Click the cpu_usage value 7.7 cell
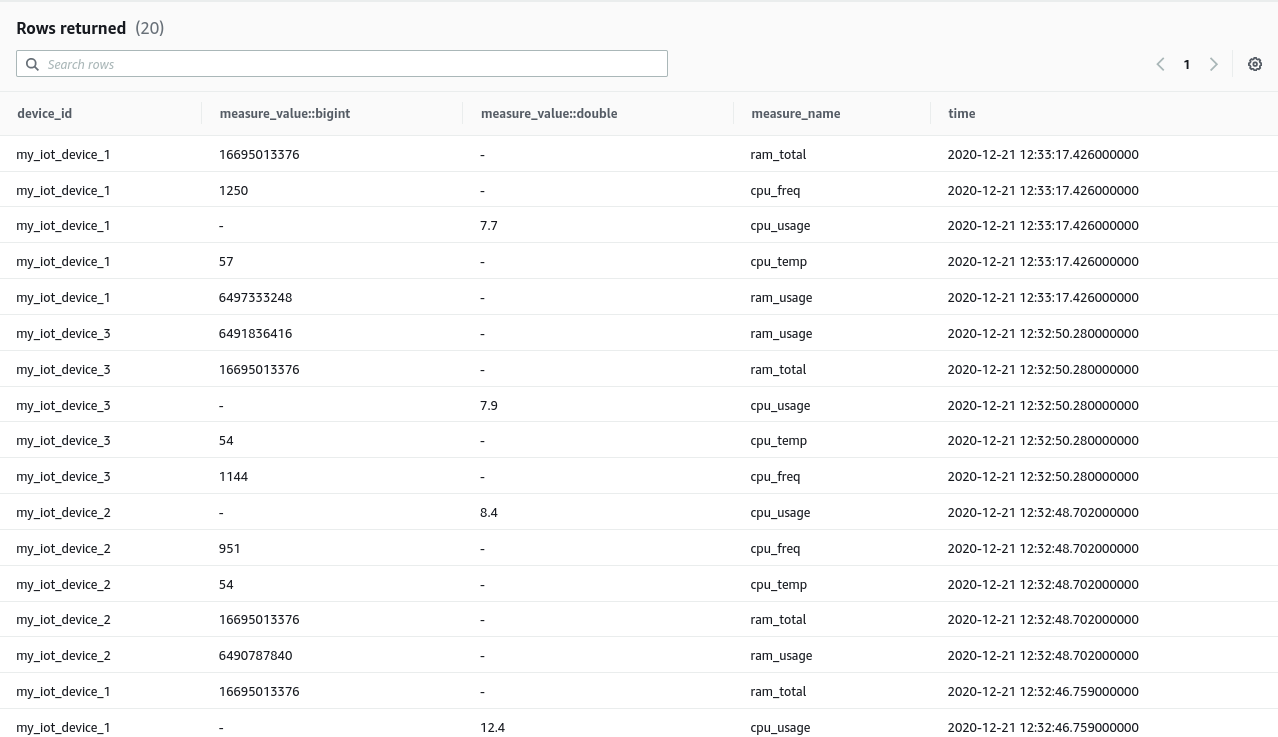The width and height of the screenshot is (1278, 737). pos(488,225)
